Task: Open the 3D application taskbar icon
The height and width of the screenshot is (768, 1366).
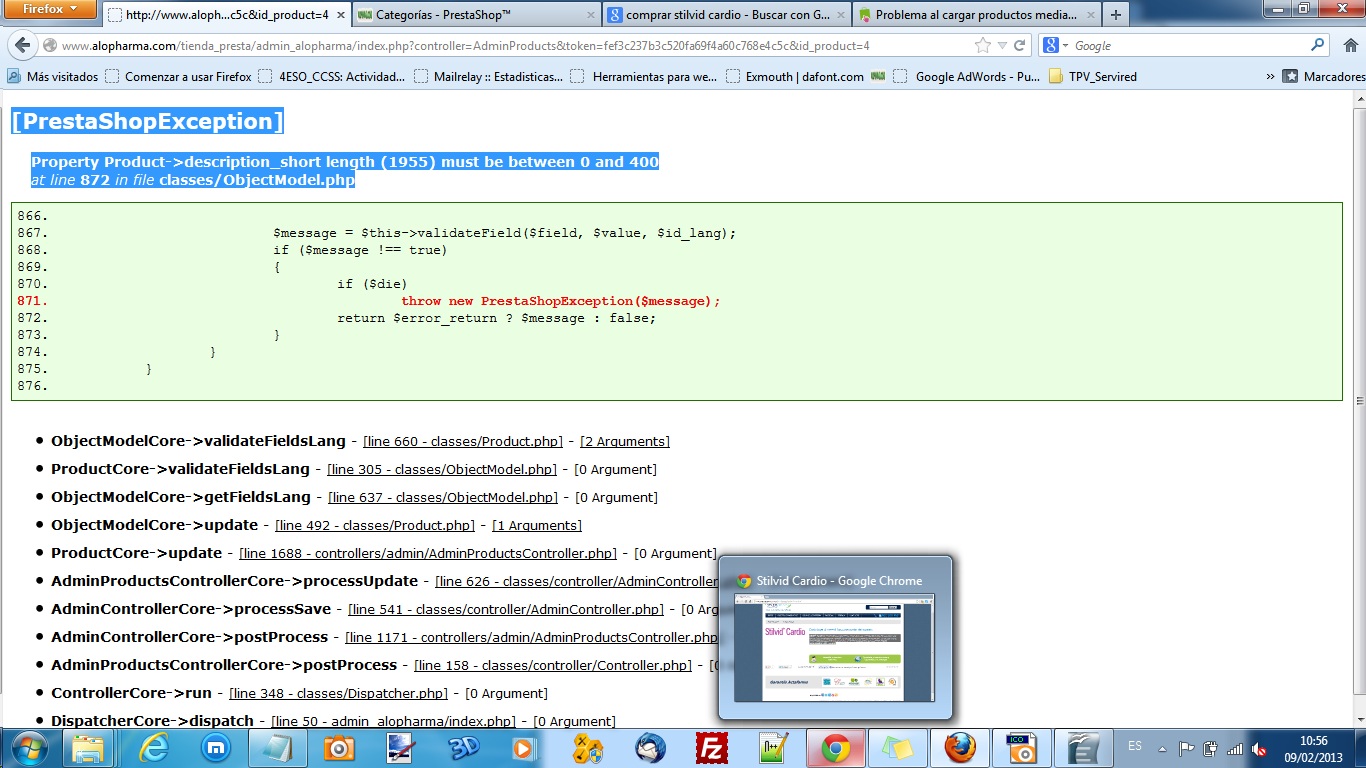Action: [463, 748]
